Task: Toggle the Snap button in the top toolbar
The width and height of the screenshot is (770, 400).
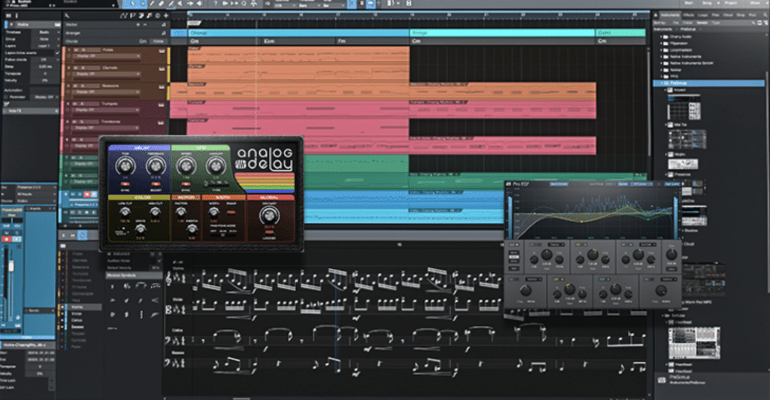Action: 352,4
